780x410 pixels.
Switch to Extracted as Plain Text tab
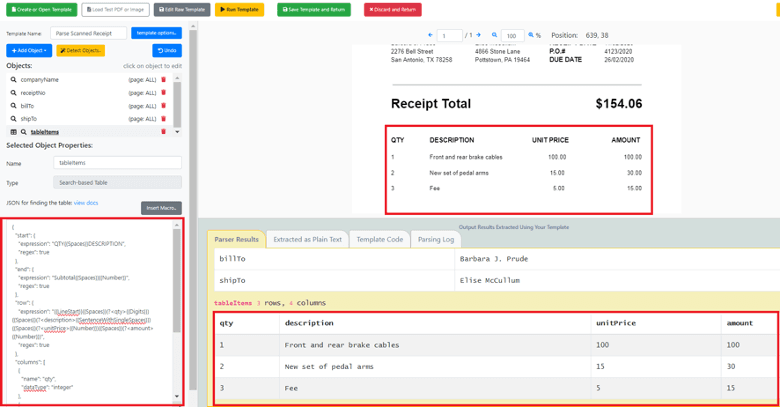pyautogui.click(x=307, y=239)
